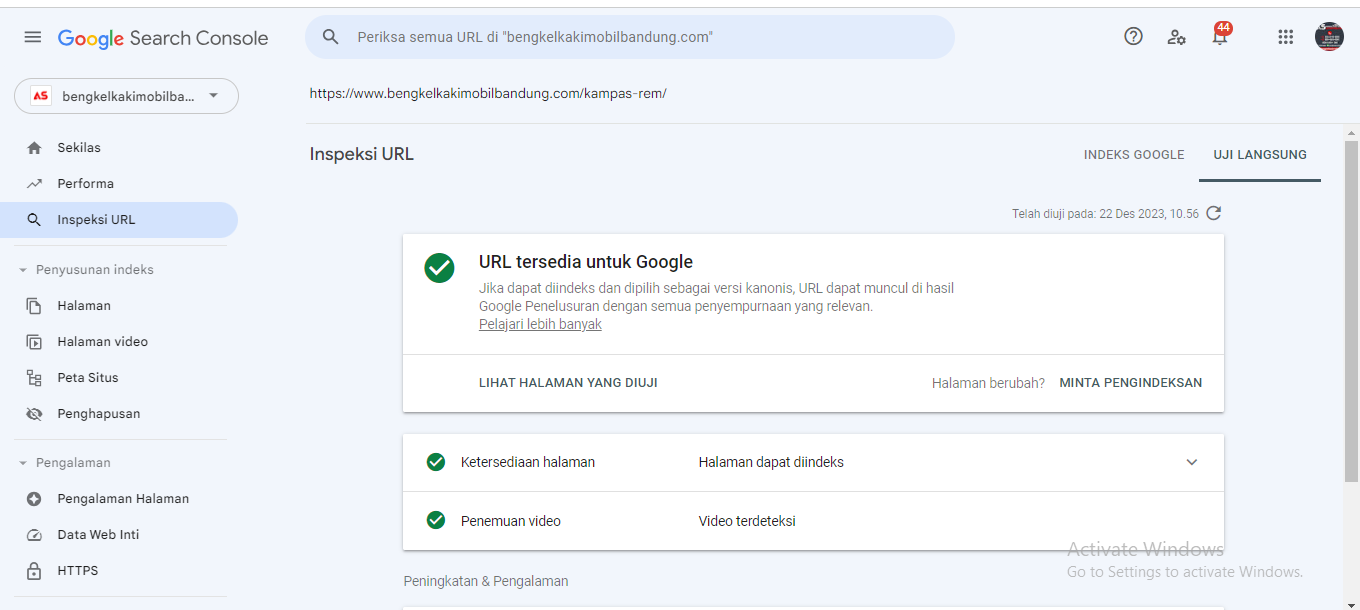Click the Sekilas home icon

(34, 148)
